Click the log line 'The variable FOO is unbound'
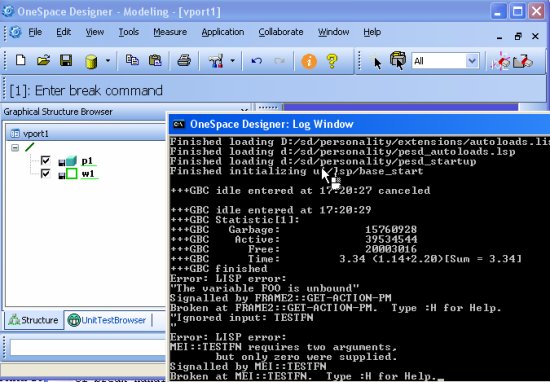550x382 pixels. (264, 288)
